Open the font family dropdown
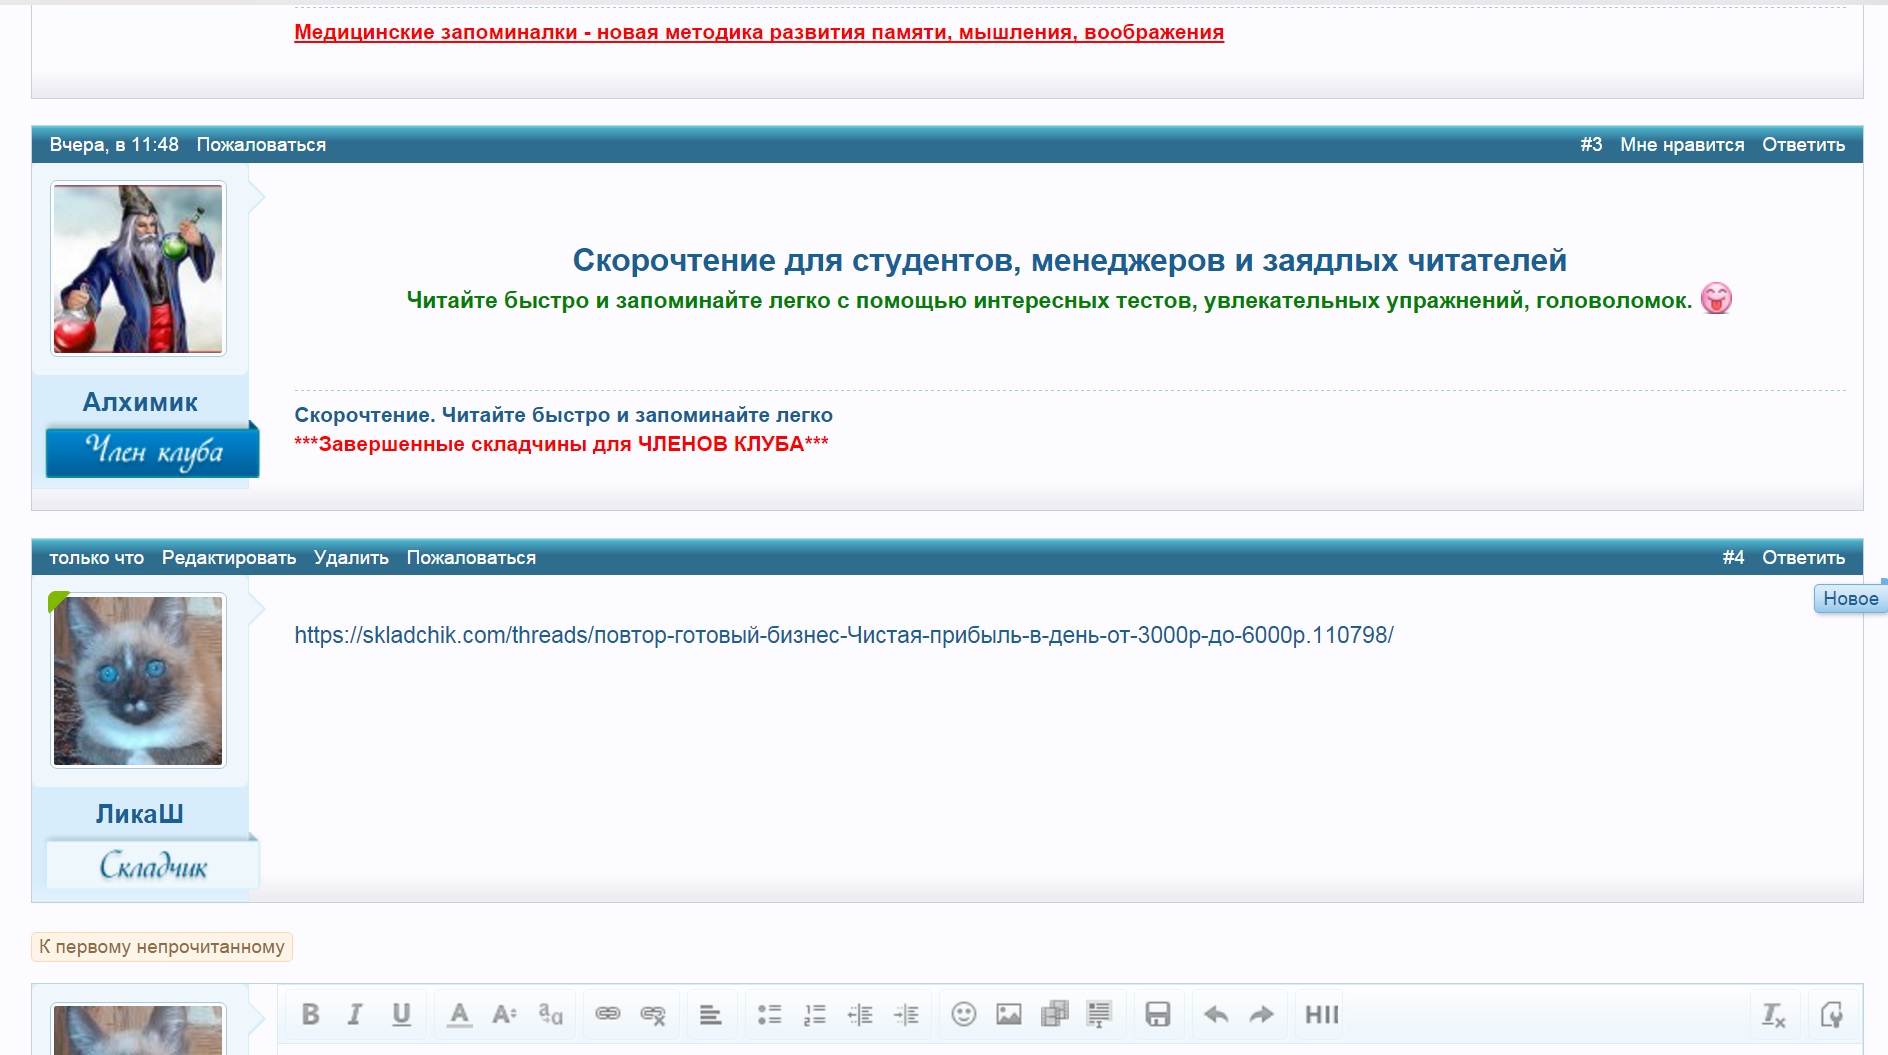The width and height of the screenshot is (1888, 1055). point(550,1014)
